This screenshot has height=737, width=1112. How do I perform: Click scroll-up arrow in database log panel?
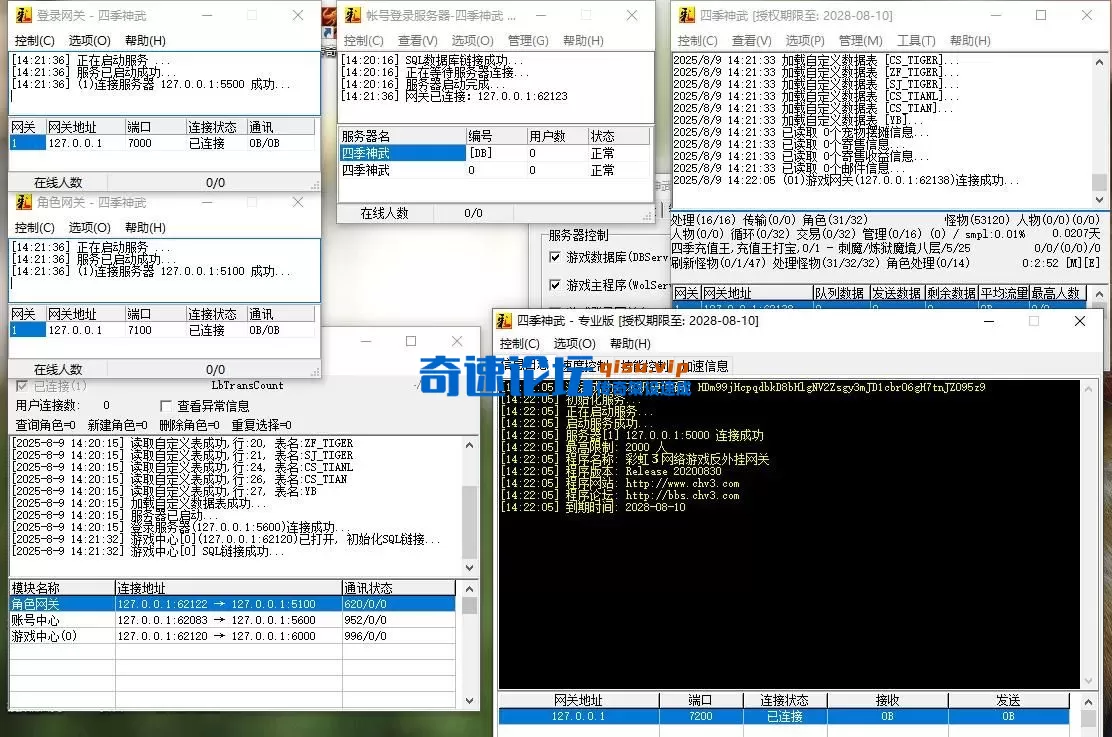[469, 445]
